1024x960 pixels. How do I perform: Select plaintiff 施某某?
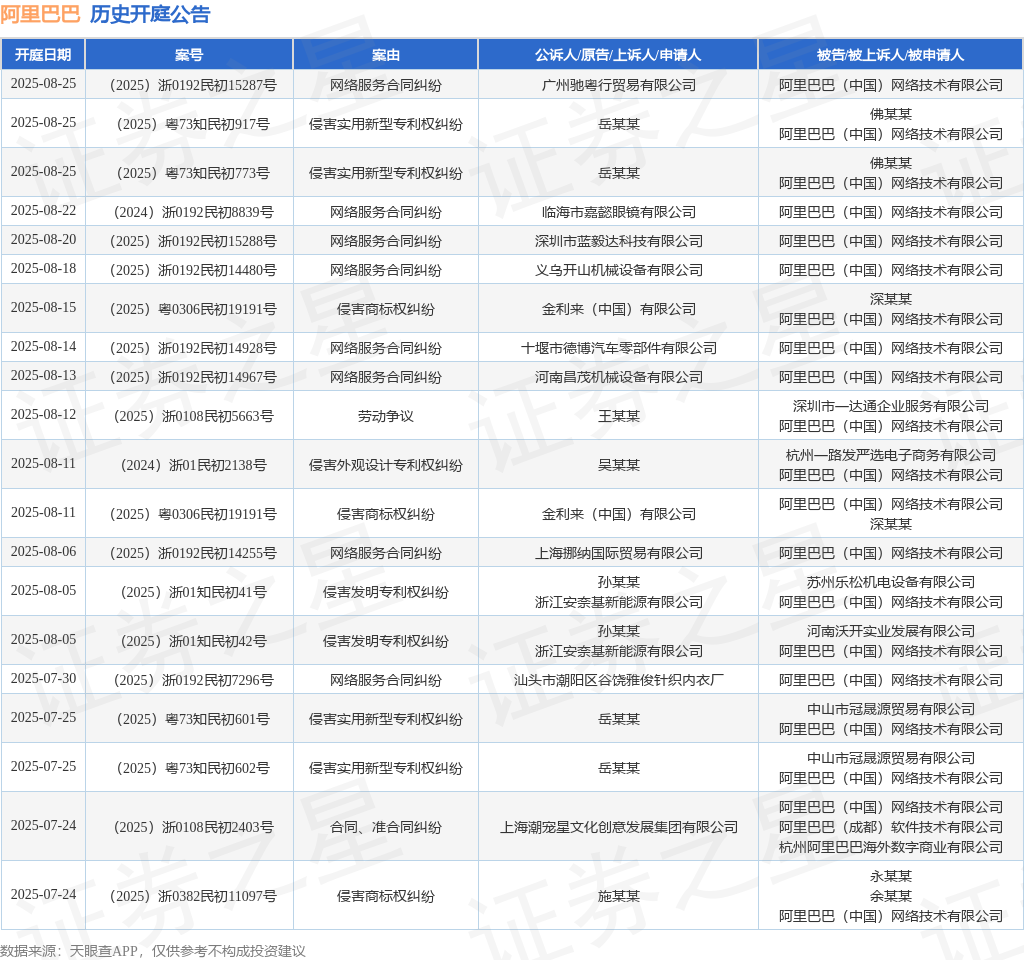[x=618, y=896]
